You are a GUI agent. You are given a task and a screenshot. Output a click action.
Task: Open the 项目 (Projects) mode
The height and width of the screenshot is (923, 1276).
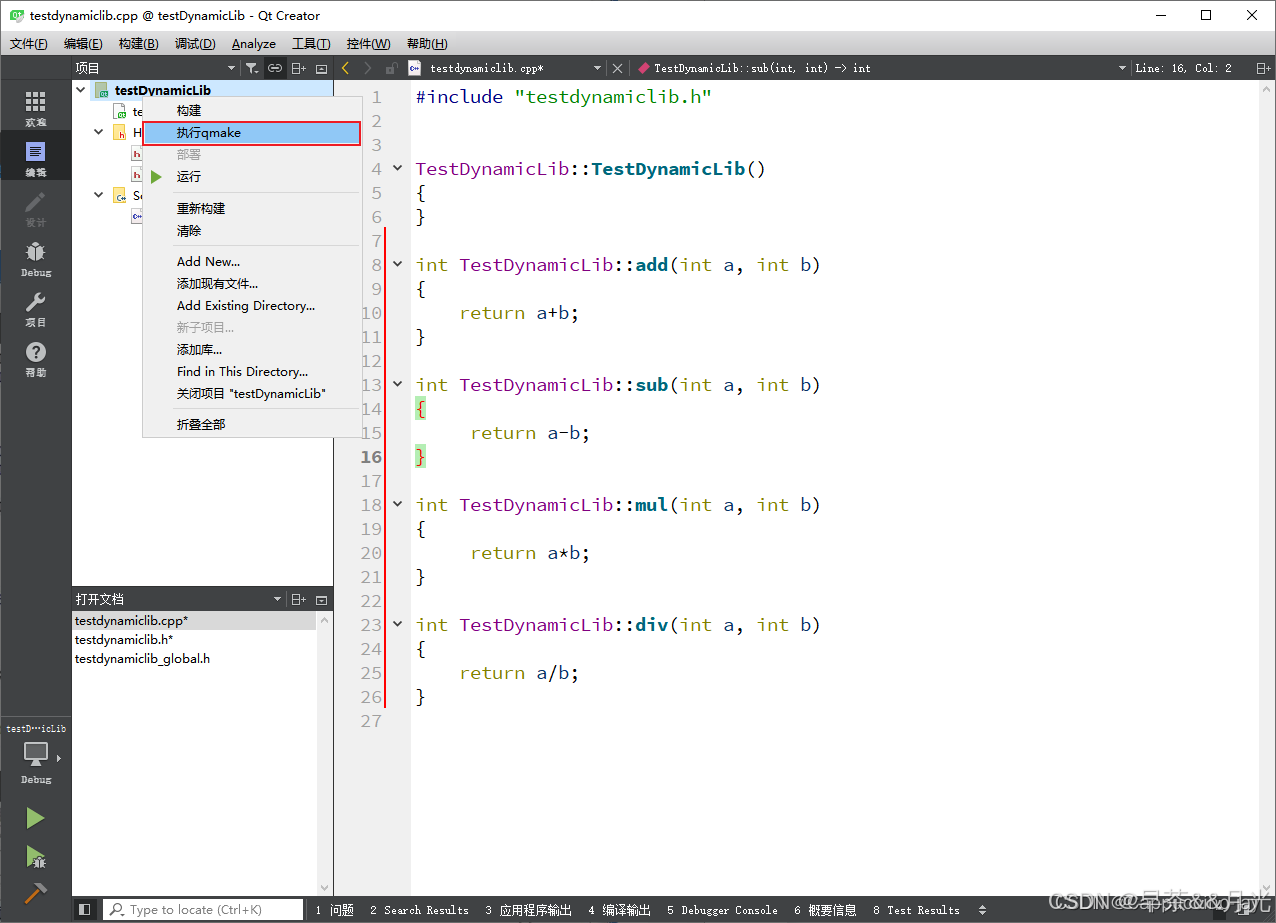coord(36,308)
